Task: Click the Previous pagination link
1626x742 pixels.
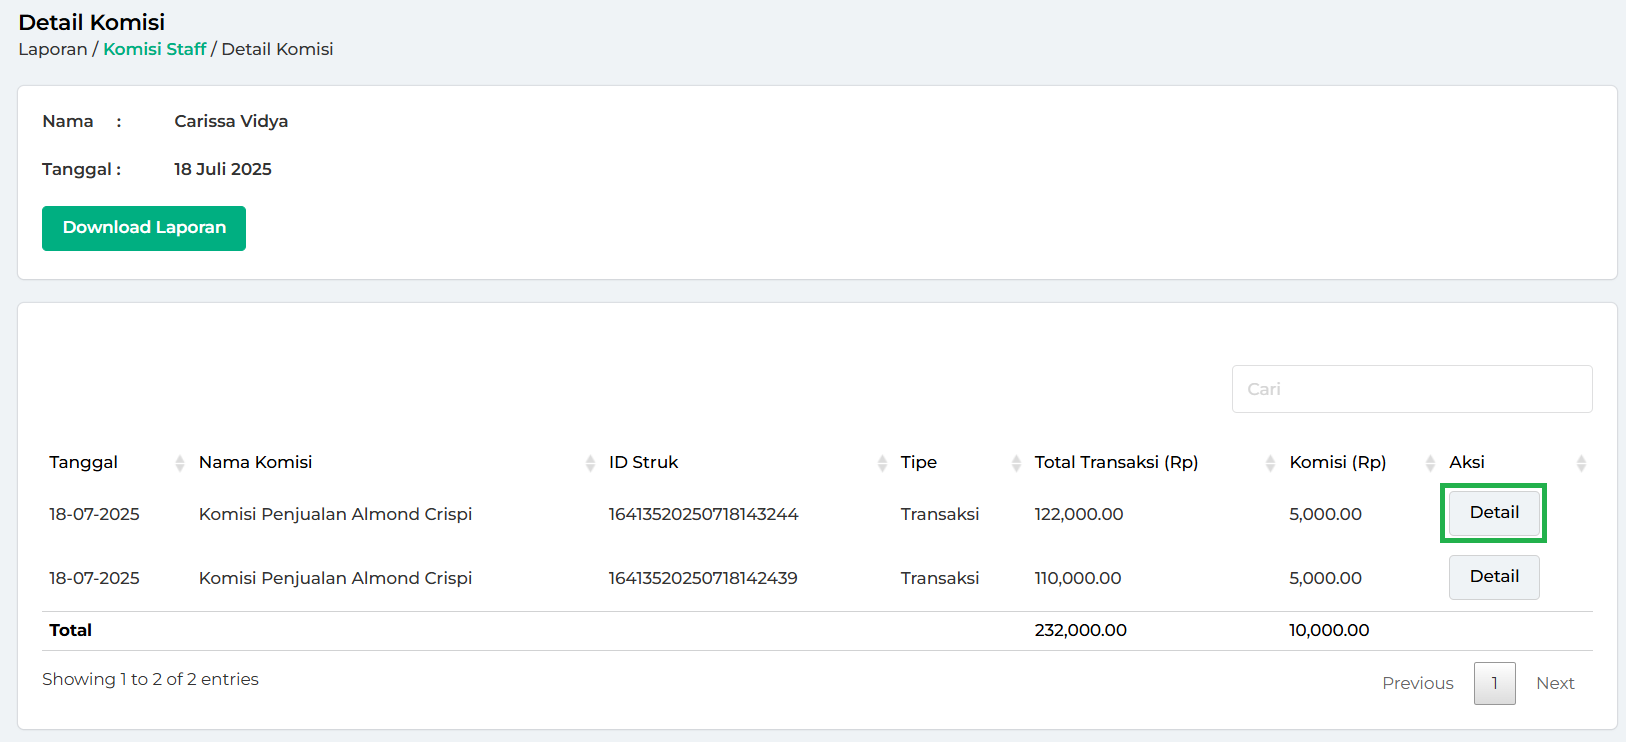Action: [x=1418, y=683]
